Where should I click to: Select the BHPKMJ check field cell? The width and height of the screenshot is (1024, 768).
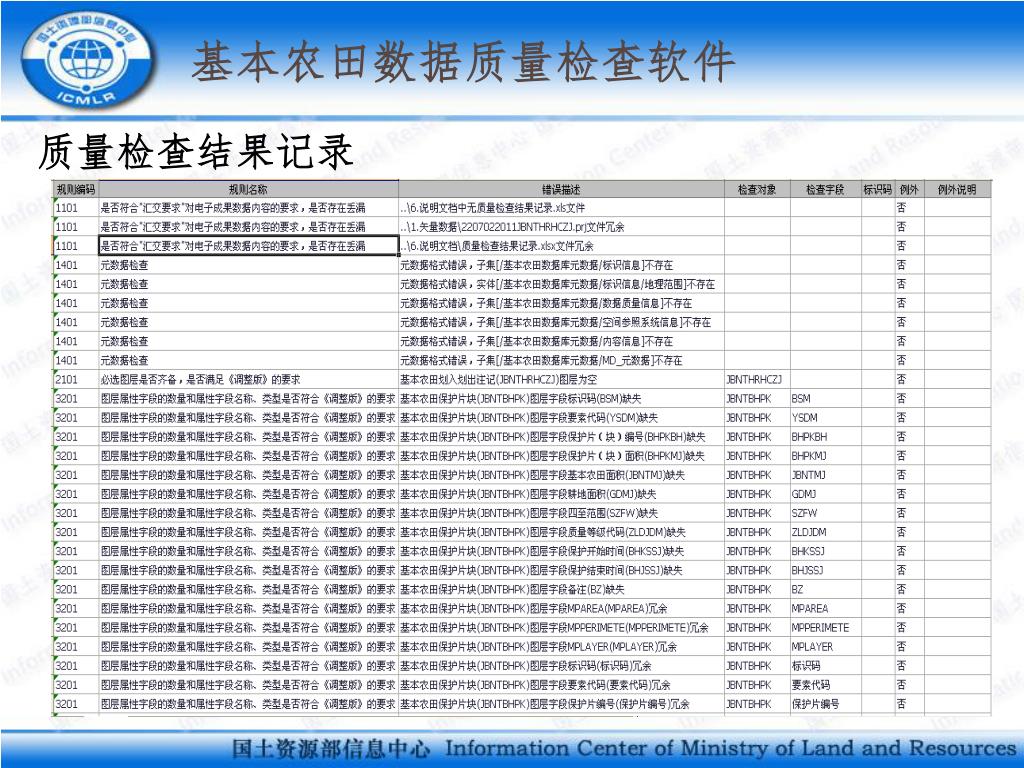825,456
